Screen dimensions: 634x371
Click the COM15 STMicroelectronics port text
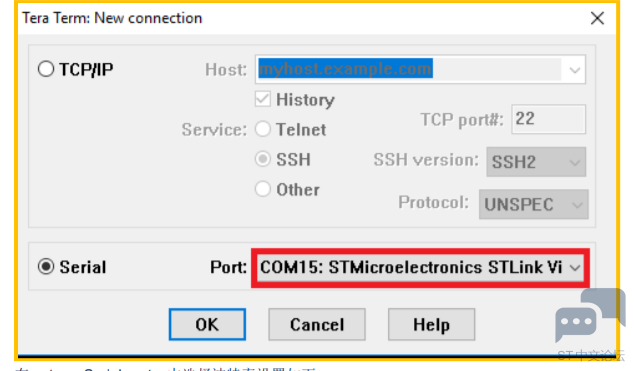tap(411, 268)
